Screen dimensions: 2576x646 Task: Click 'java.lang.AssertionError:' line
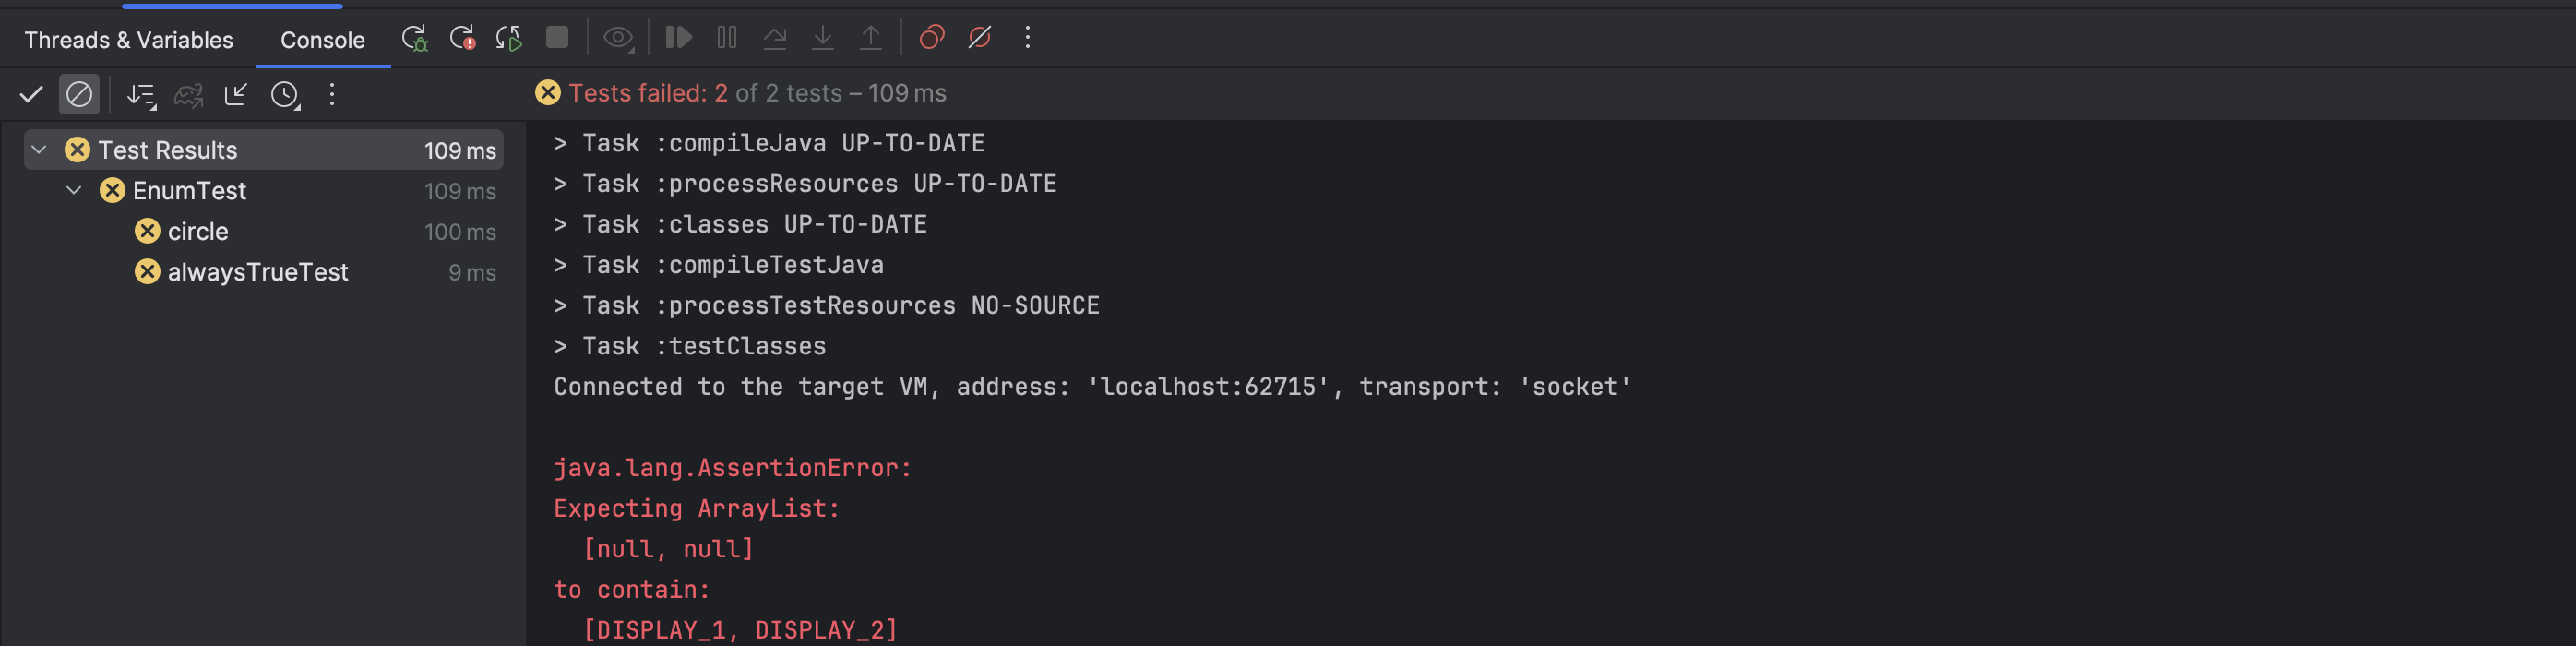(x=733, y=468)
